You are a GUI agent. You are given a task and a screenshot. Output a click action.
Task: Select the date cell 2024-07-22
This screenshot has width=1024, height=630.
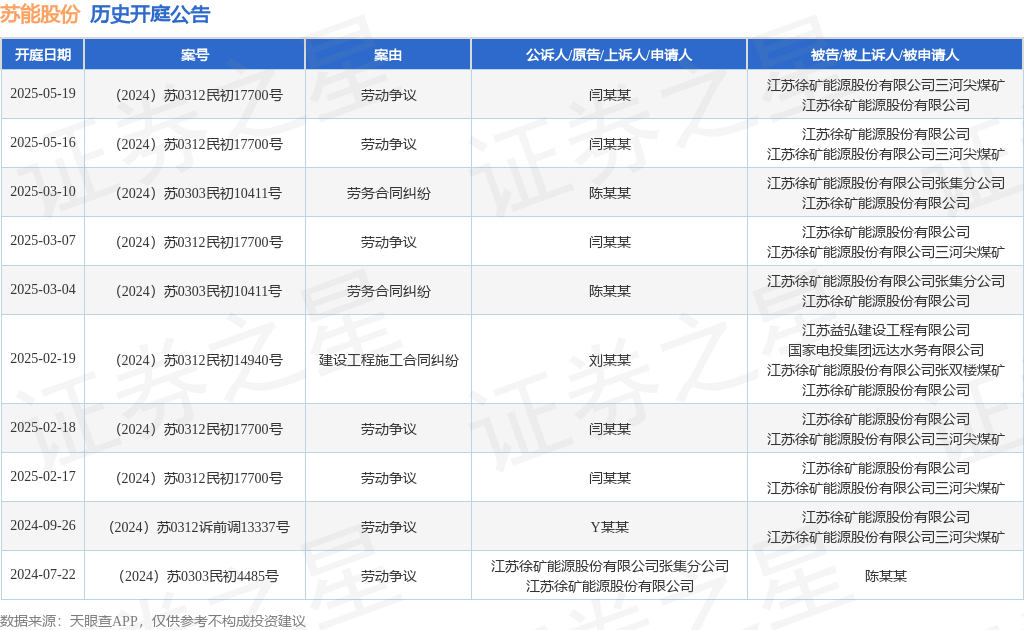[43, 575]
